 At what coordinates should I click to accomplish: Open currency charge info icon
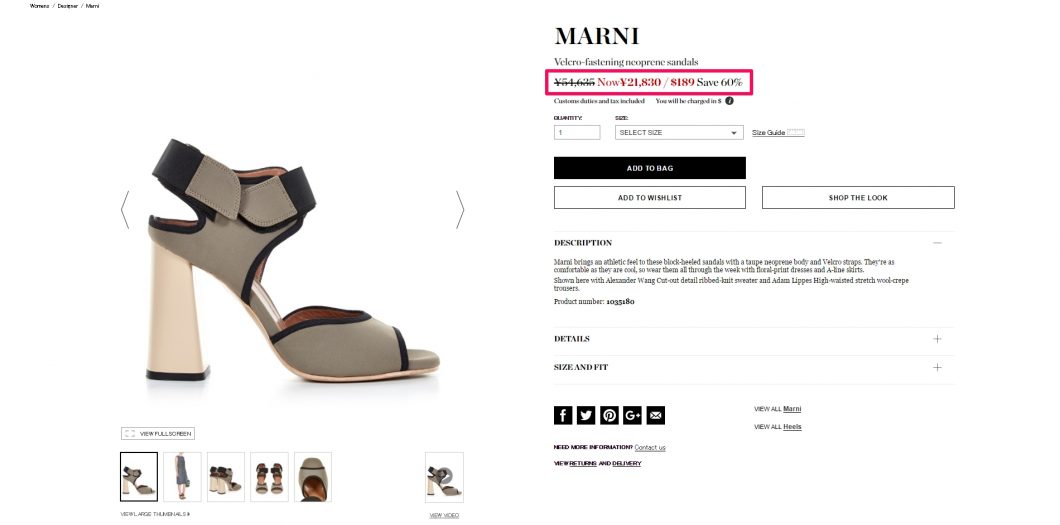[729, 101]
